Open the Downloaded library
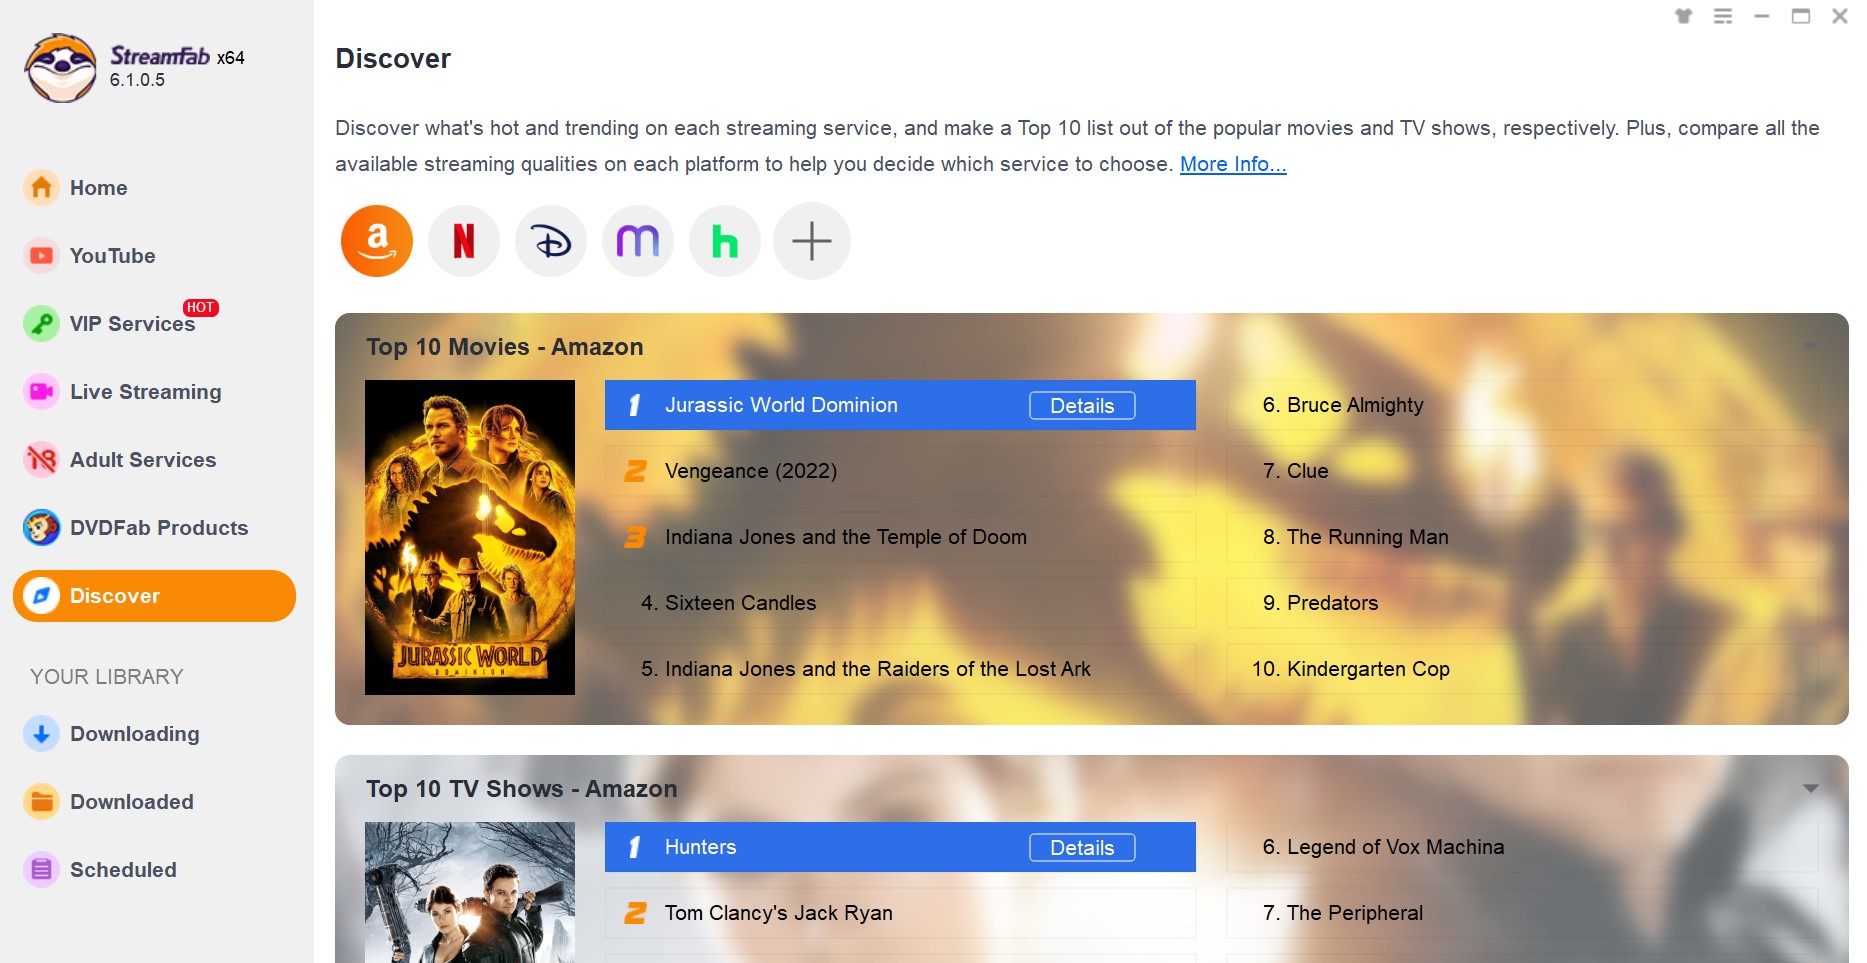The image size is (1867, 963). 131,802
